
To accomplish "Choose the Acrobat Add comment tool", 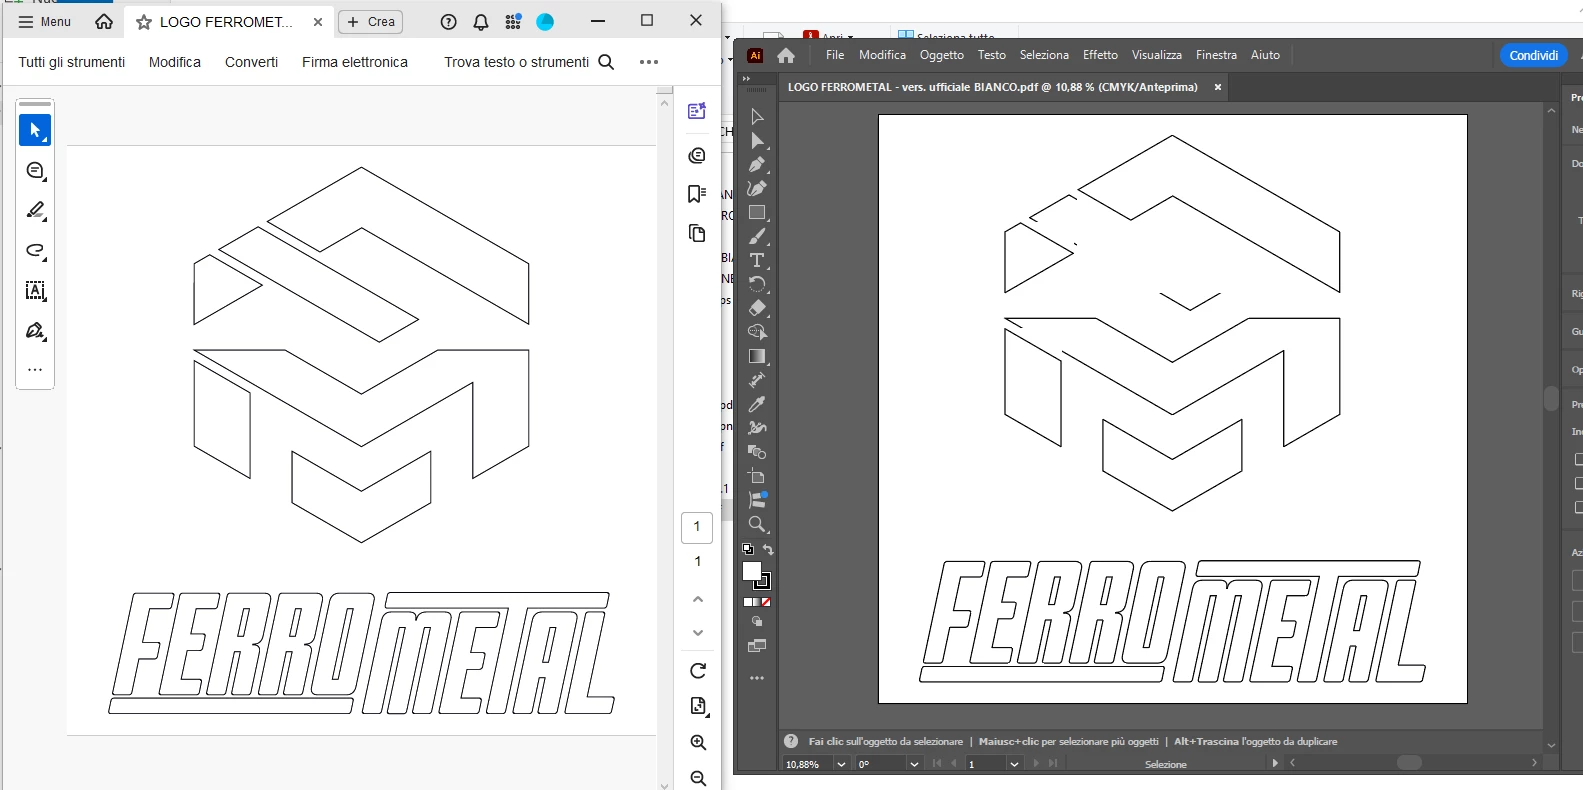I will point(35,171).
